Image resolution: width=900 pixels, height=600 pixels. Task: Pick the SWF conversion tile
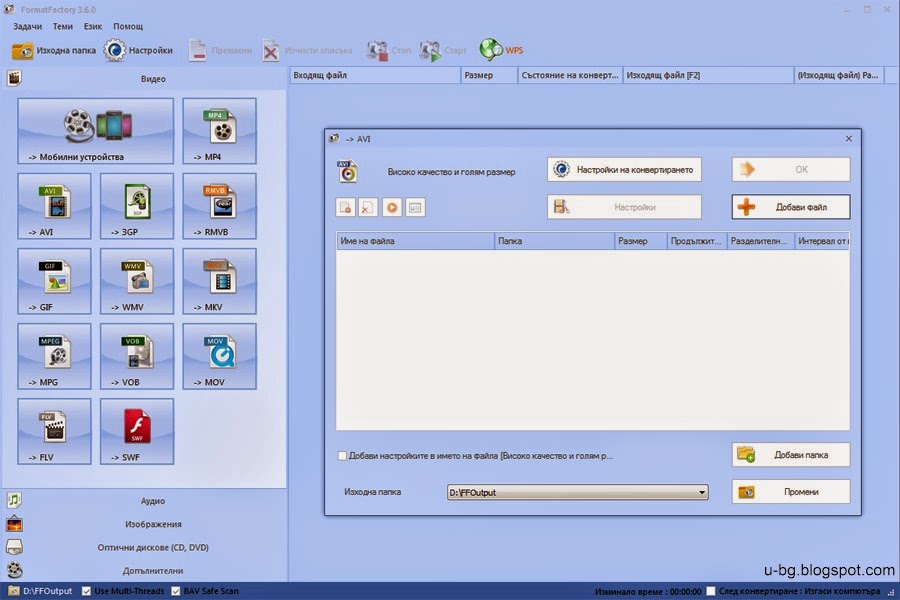[x=137, y=432]
